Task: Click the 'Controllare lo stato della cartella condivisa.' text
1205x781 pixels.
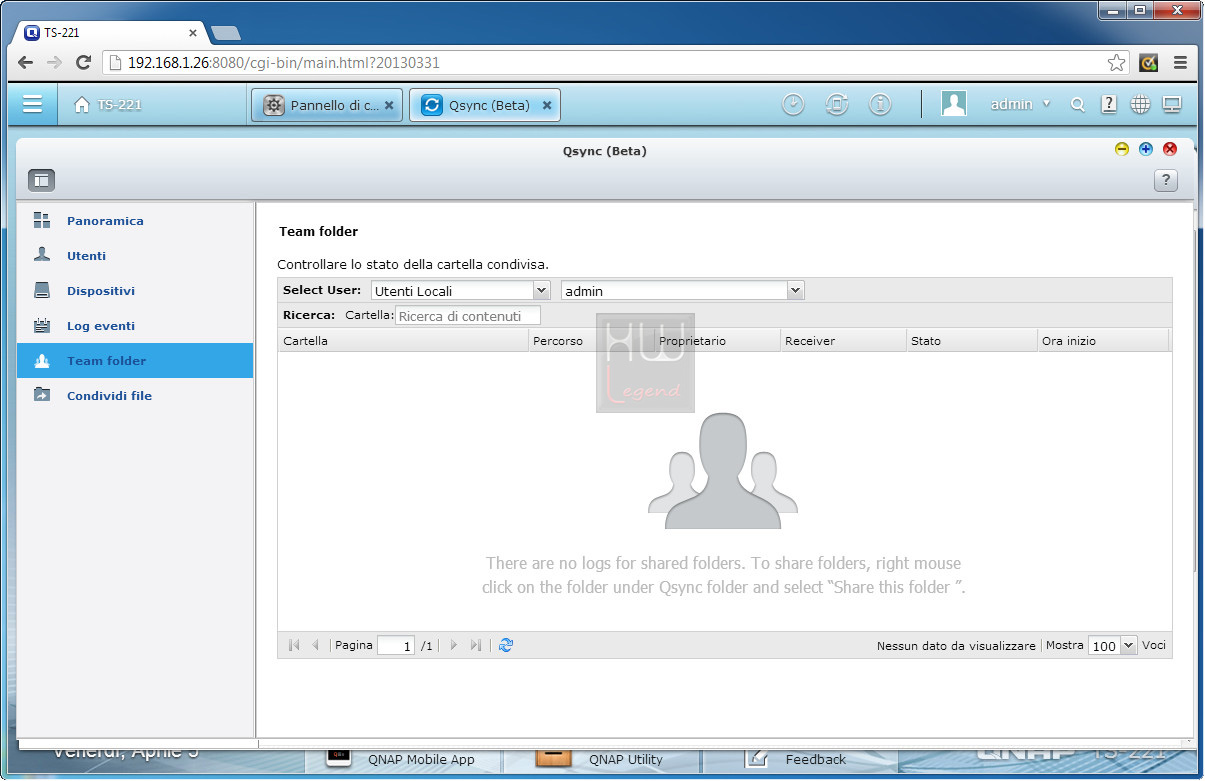Action: (413, 265)
